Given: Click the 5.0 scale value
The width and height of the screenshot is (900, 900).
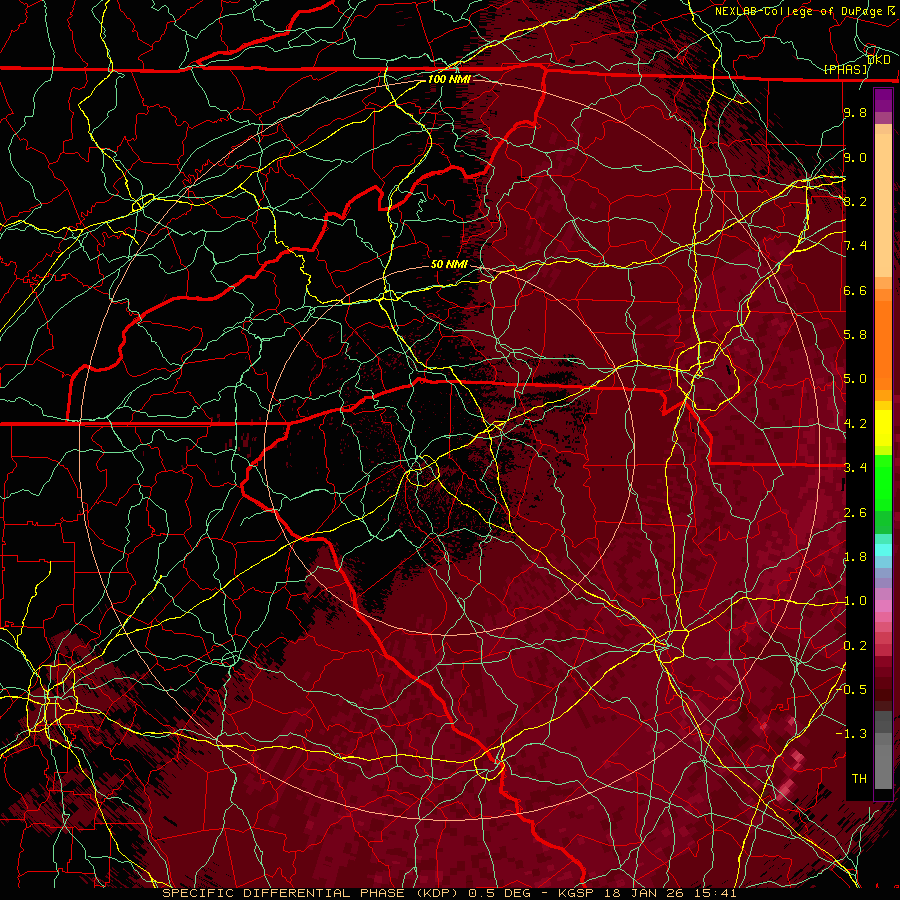Looking at the screenshot, I should [855, 379].
